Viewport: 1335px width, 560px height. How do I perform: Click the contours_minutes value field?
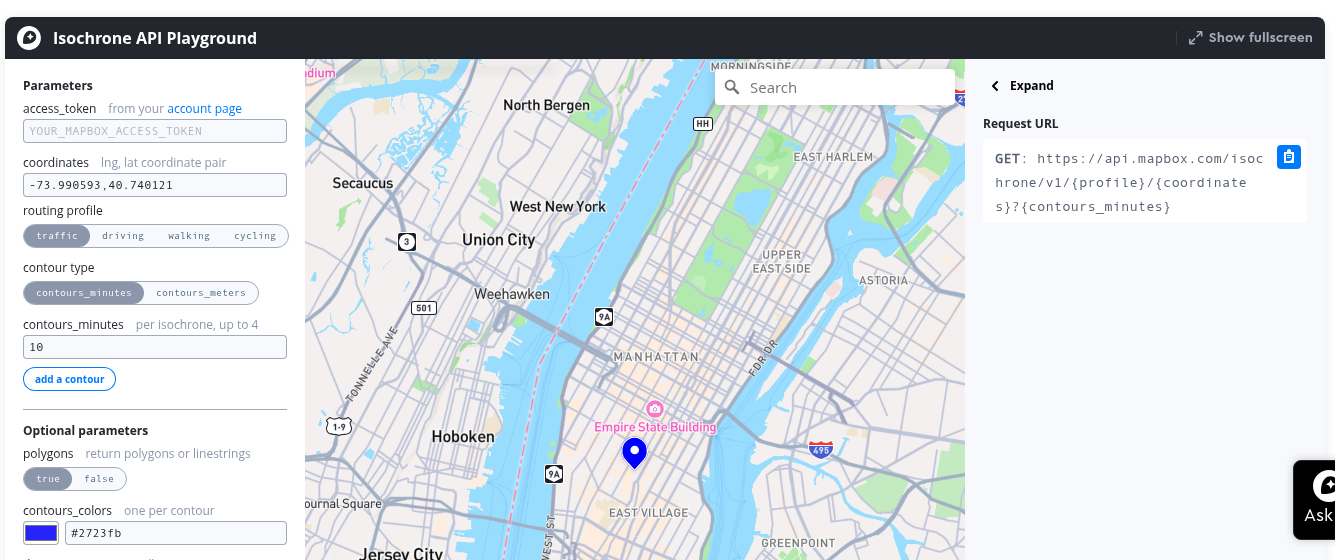pos(155,347)
